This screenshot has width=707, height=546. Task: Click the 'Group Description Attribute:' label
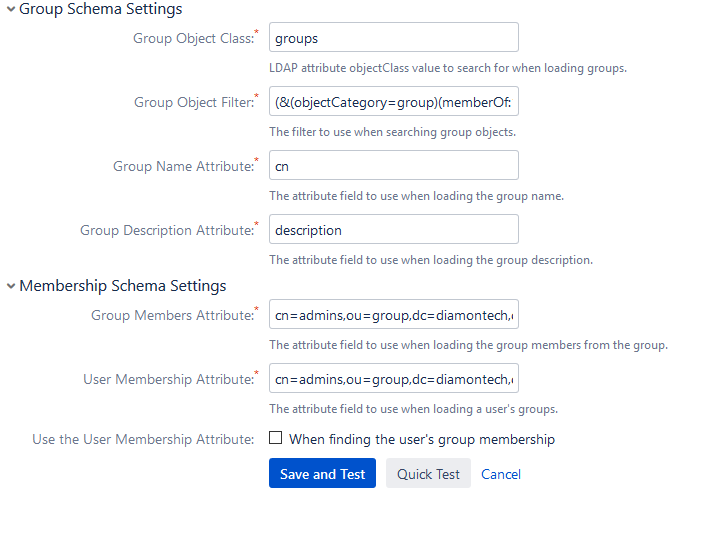coord(167,230)
